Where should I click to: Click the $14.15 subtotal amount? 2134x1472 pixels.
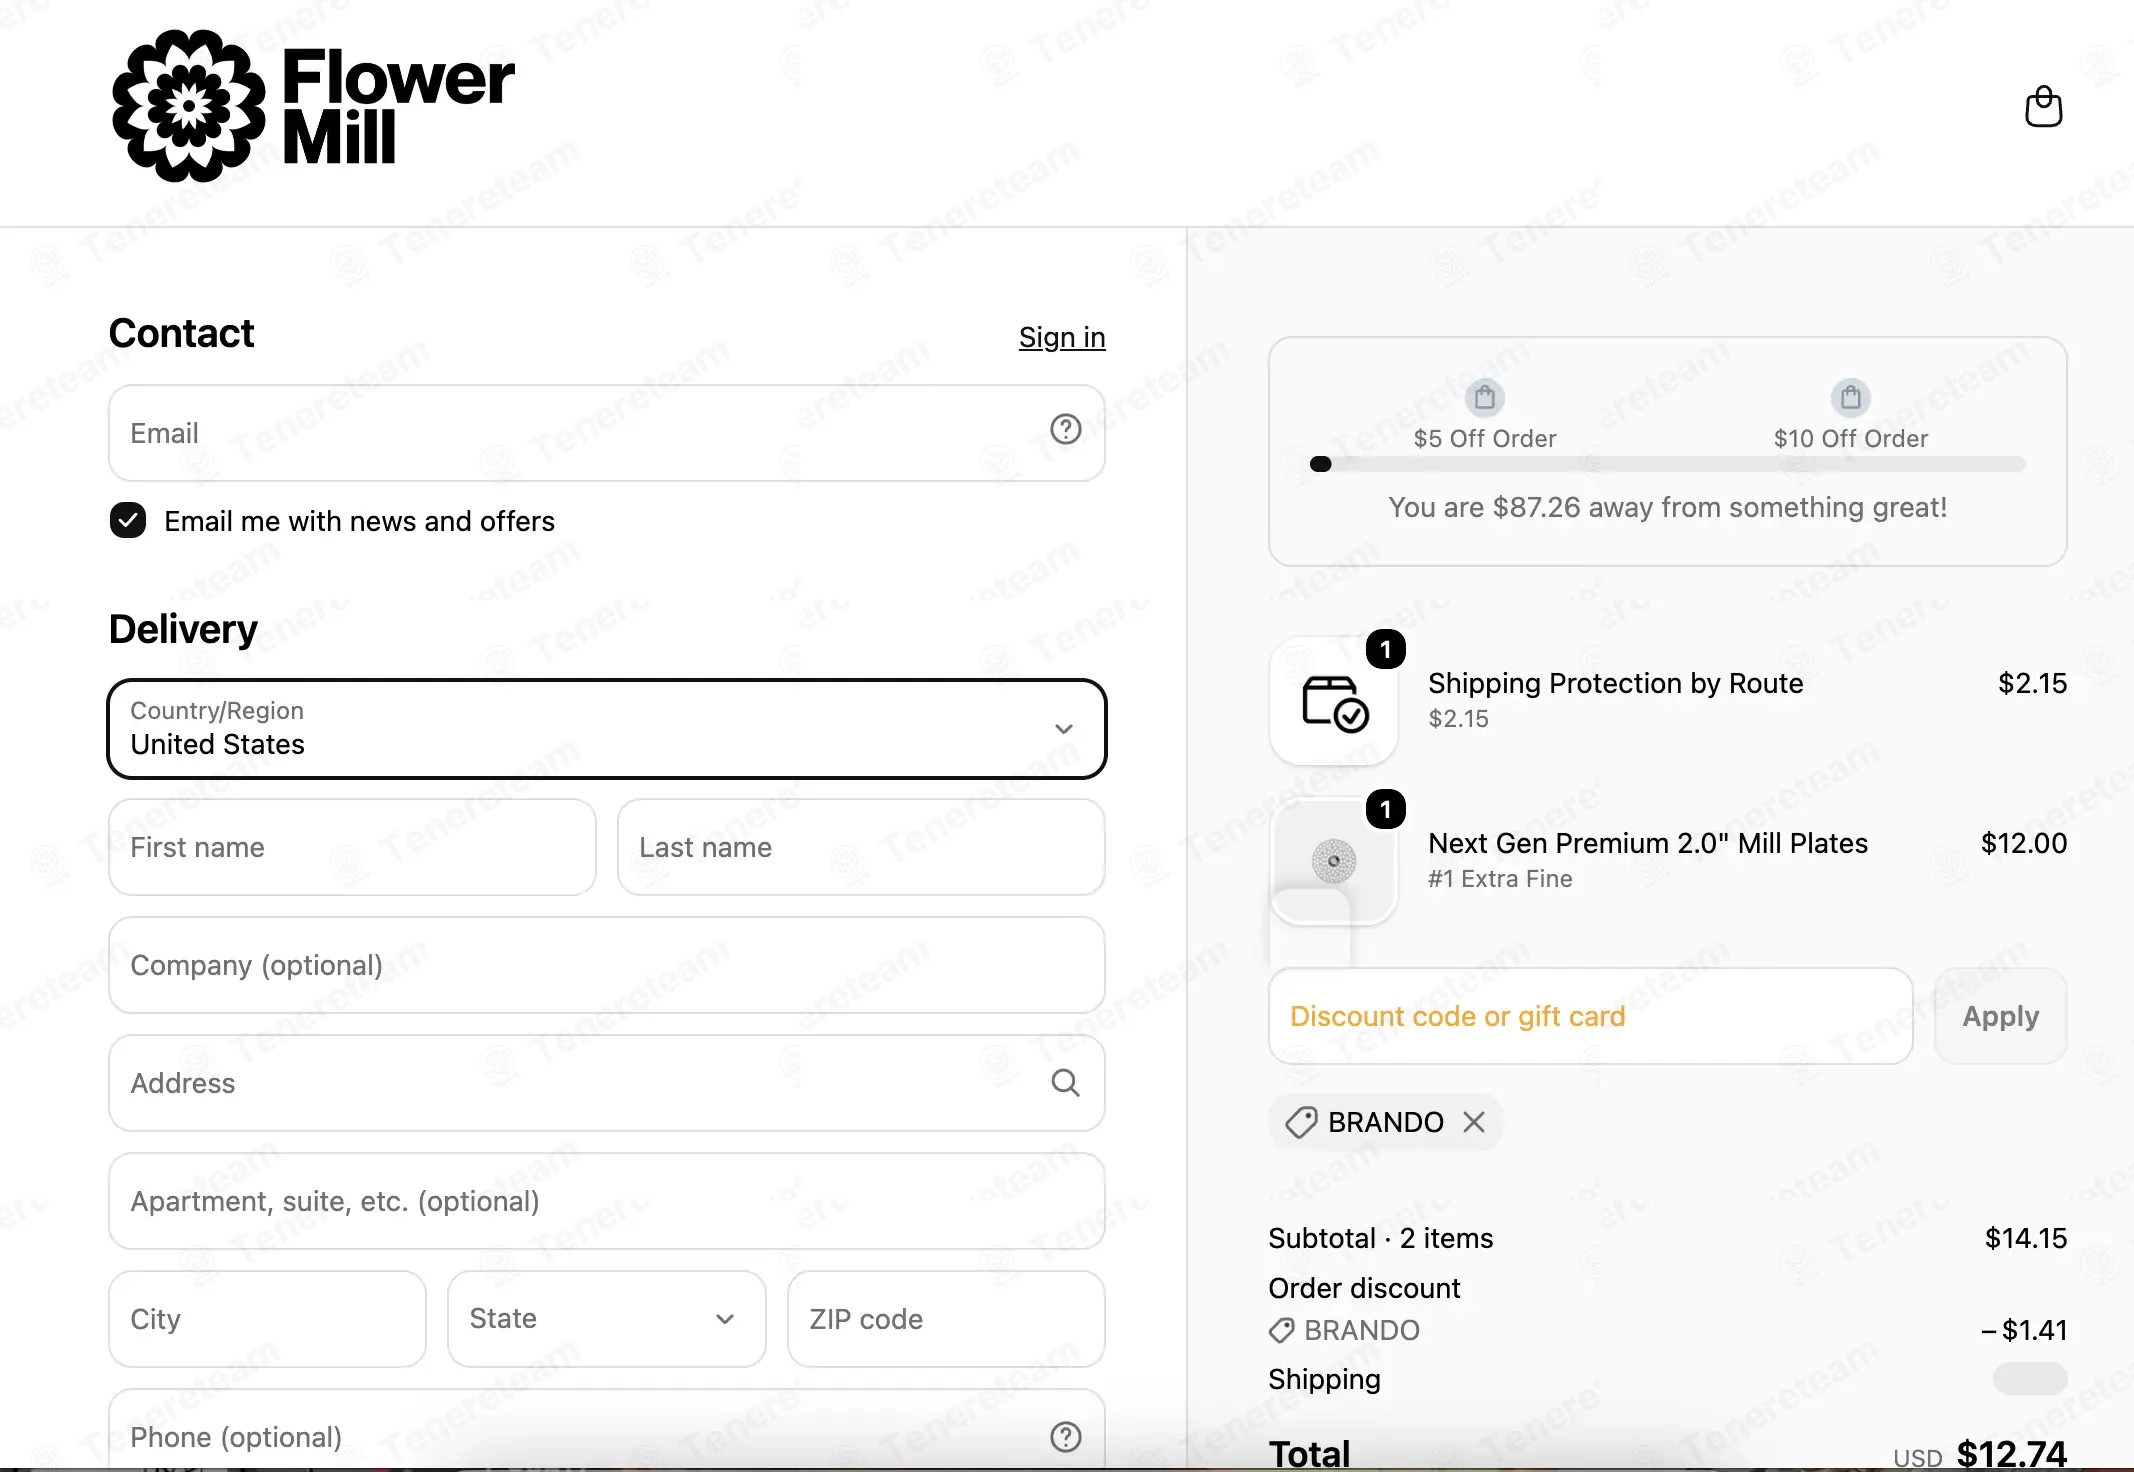2026,1238
